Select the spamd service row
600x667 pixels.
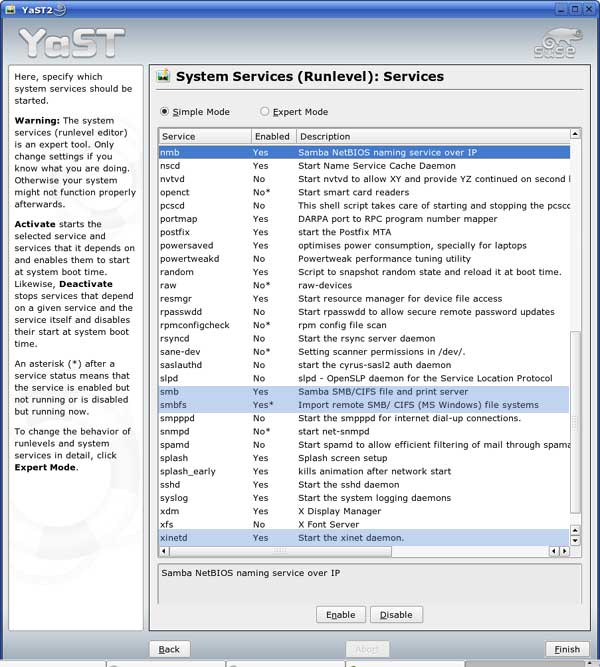(x=364, y=445)
